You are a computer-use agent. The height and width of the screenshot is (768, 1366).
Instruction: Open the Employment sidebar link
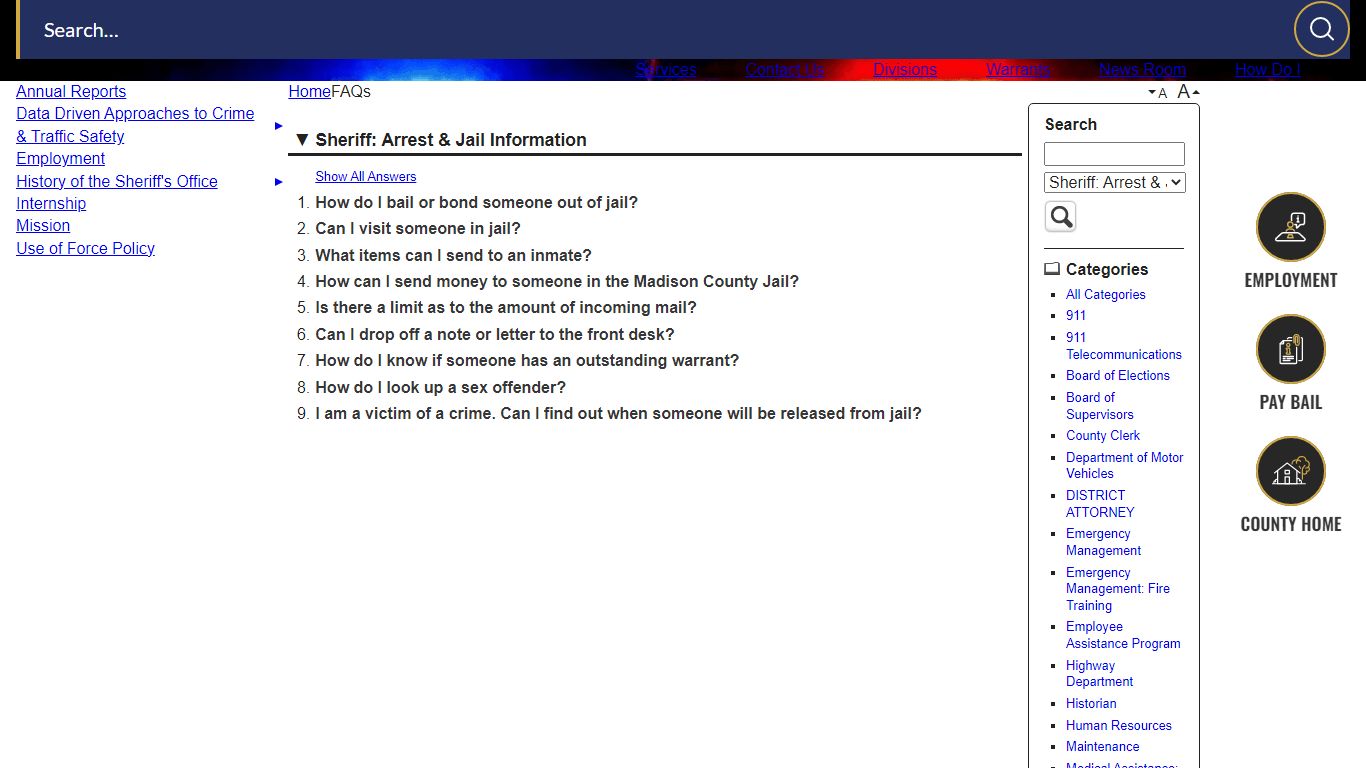coord(60,159)
